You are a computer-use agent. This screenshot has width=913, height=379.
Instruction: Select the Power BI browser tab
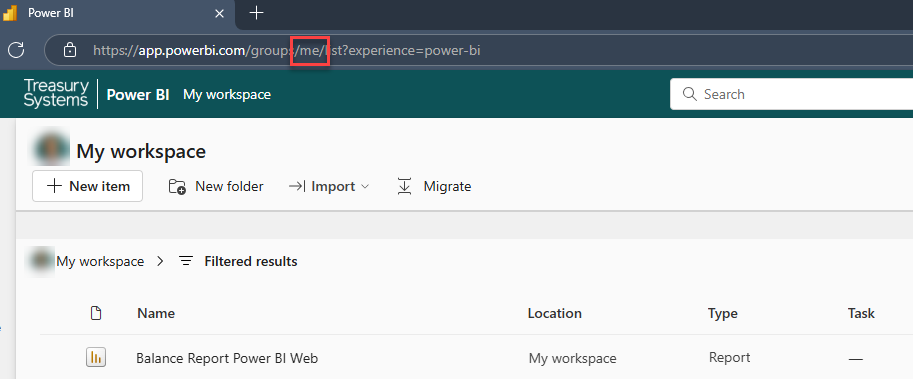[x=116, y=14]
